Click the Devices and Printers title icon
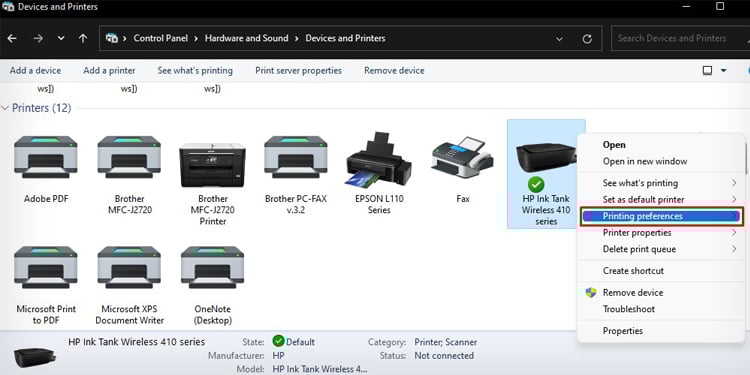750x375 pixels. point(8,7)
